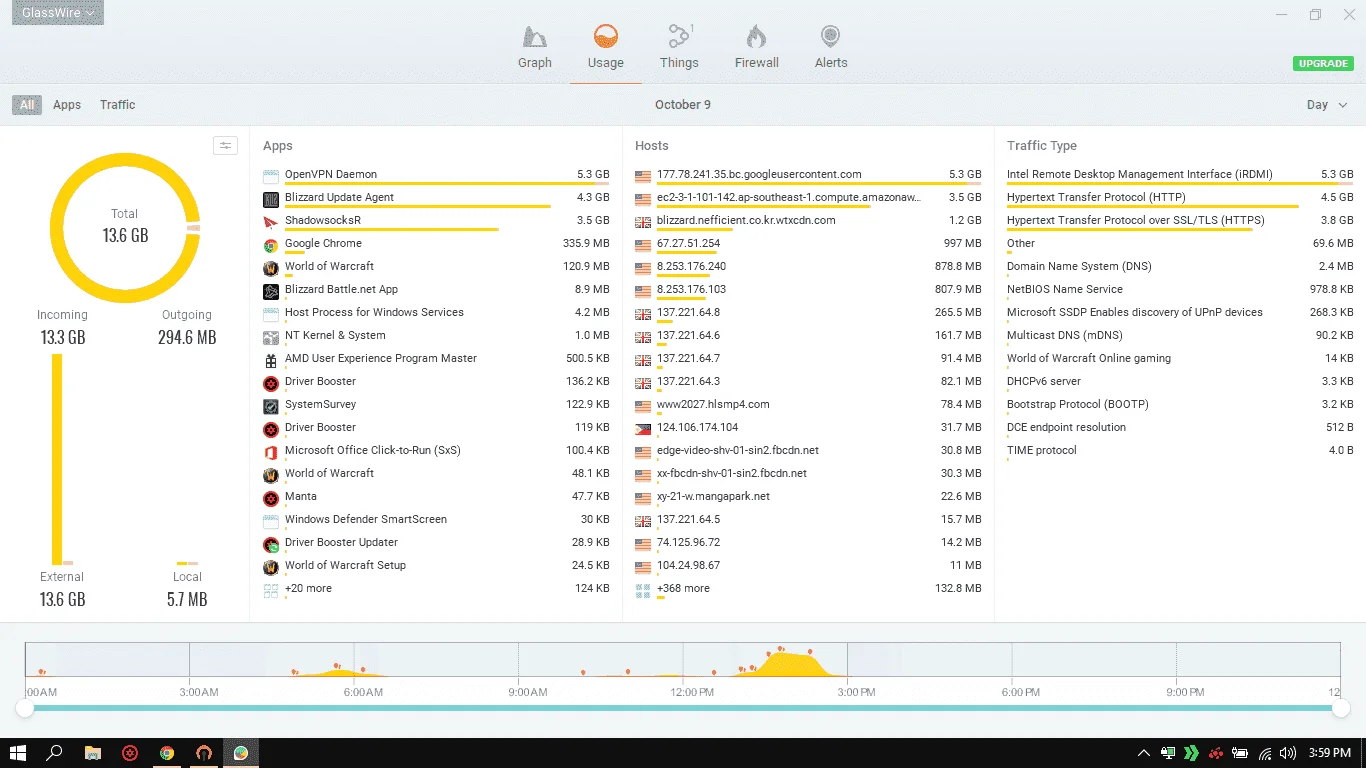The width and height of the screenshot is (1366, 768).
Task: Click the Blizzard Update Agent icon
Action: point(270,198)
